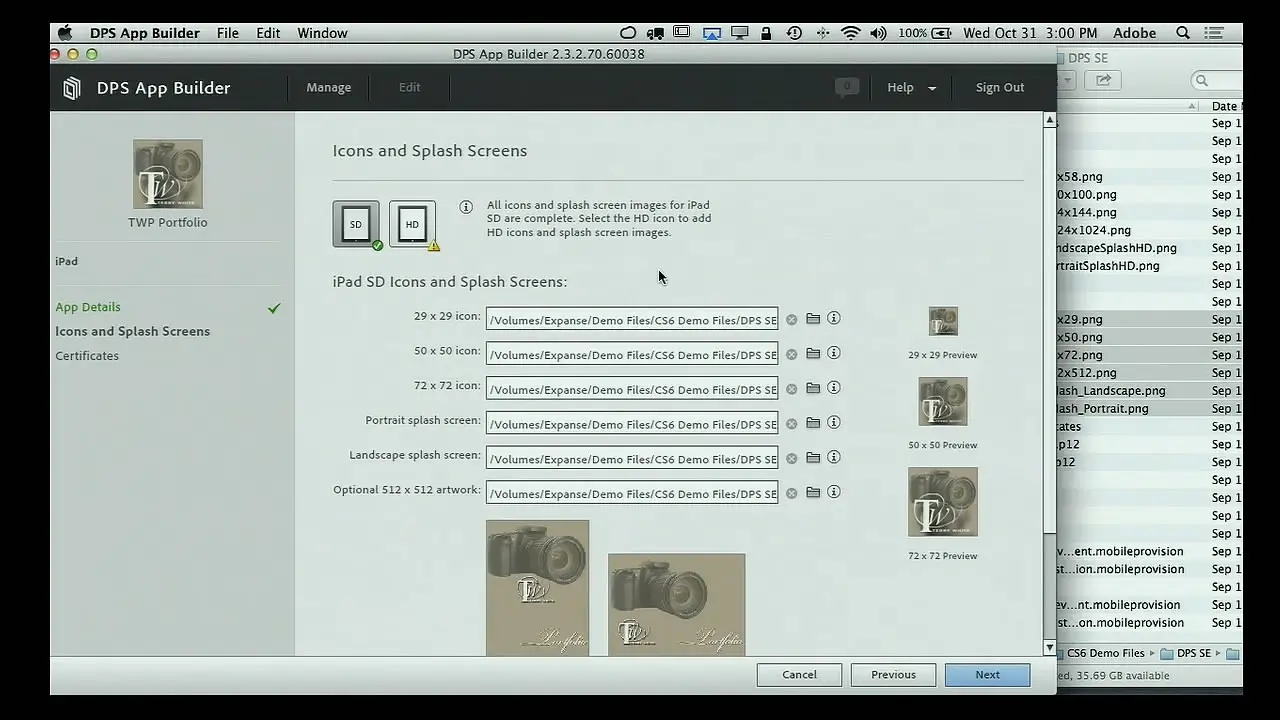Show info for 512 x 512 artwork
The height and width of the screenshot is (720, 1280).
coord(834,492)
